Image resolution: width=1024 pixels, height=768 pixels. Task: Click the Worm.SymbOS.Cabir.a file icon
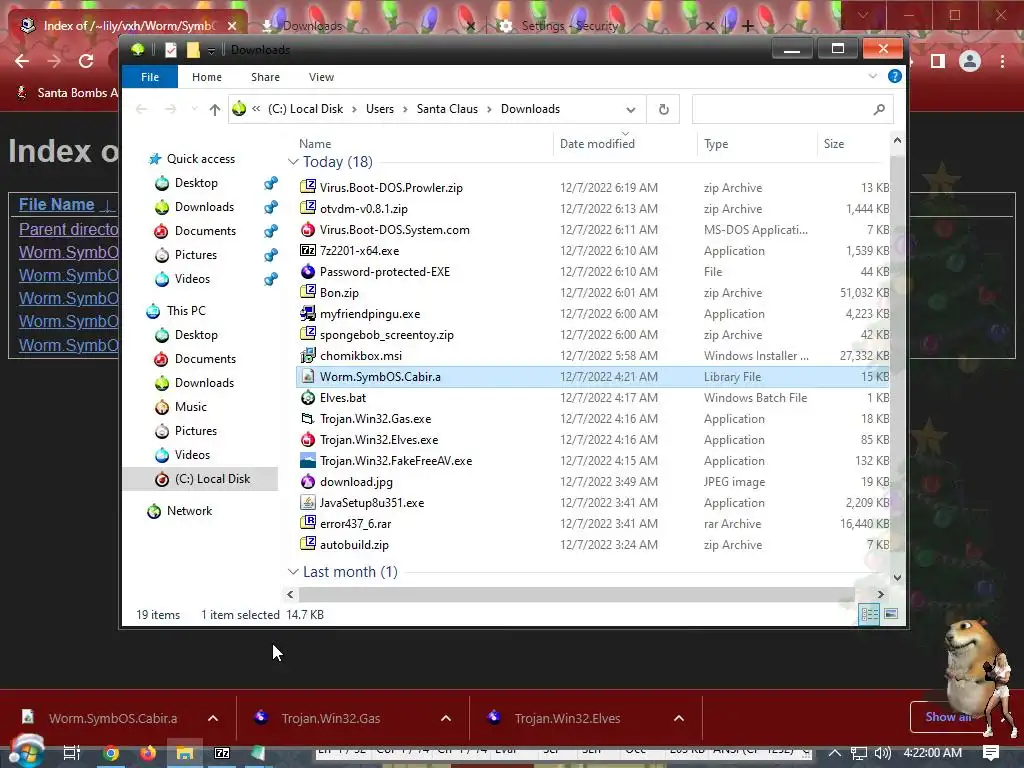click(x=308, y=376)
